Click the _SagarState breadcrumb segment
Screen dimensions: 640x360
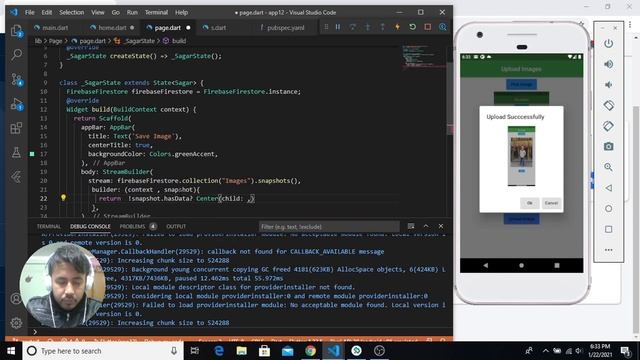click(x=135, y=41)
